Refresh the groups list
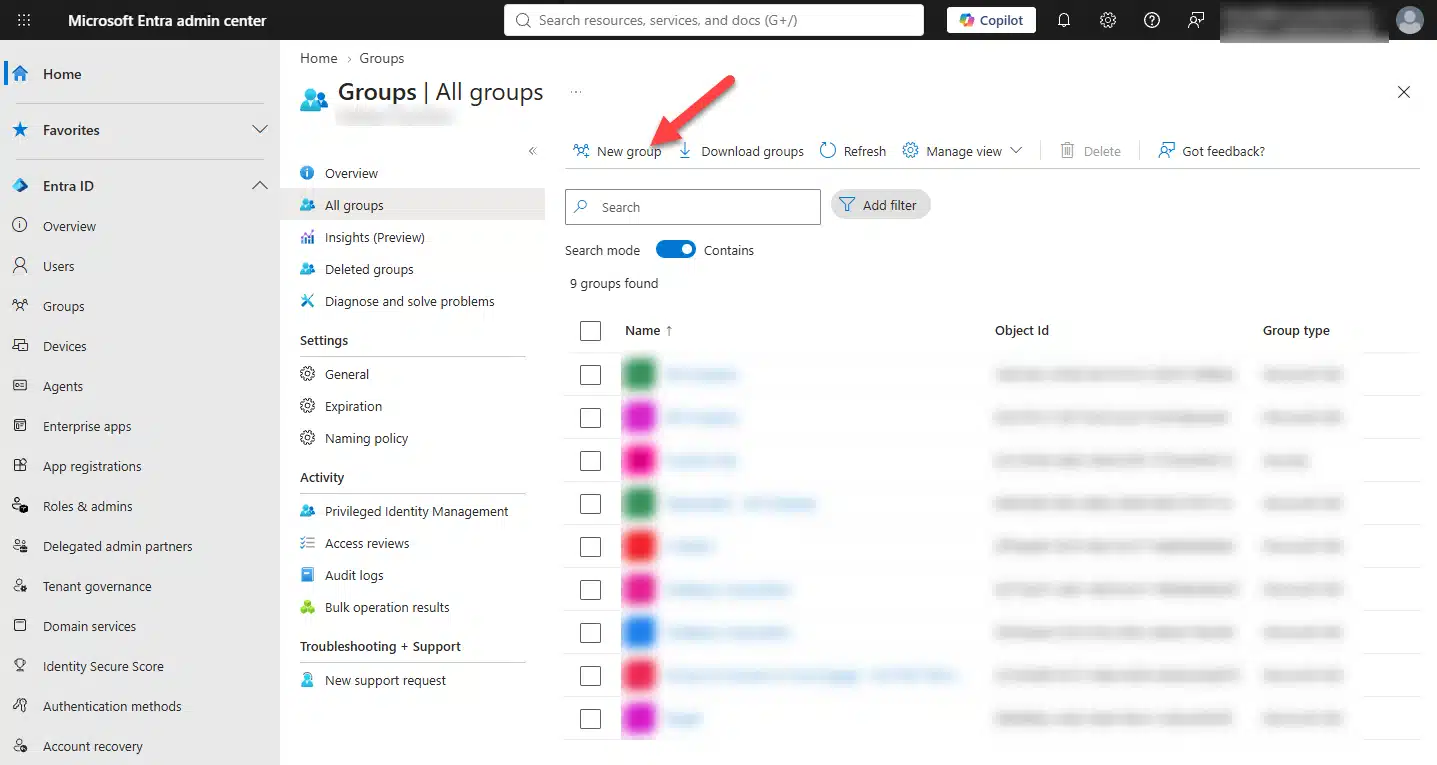Viewport: 1437px width, 765px height. [x=853, y=151]
